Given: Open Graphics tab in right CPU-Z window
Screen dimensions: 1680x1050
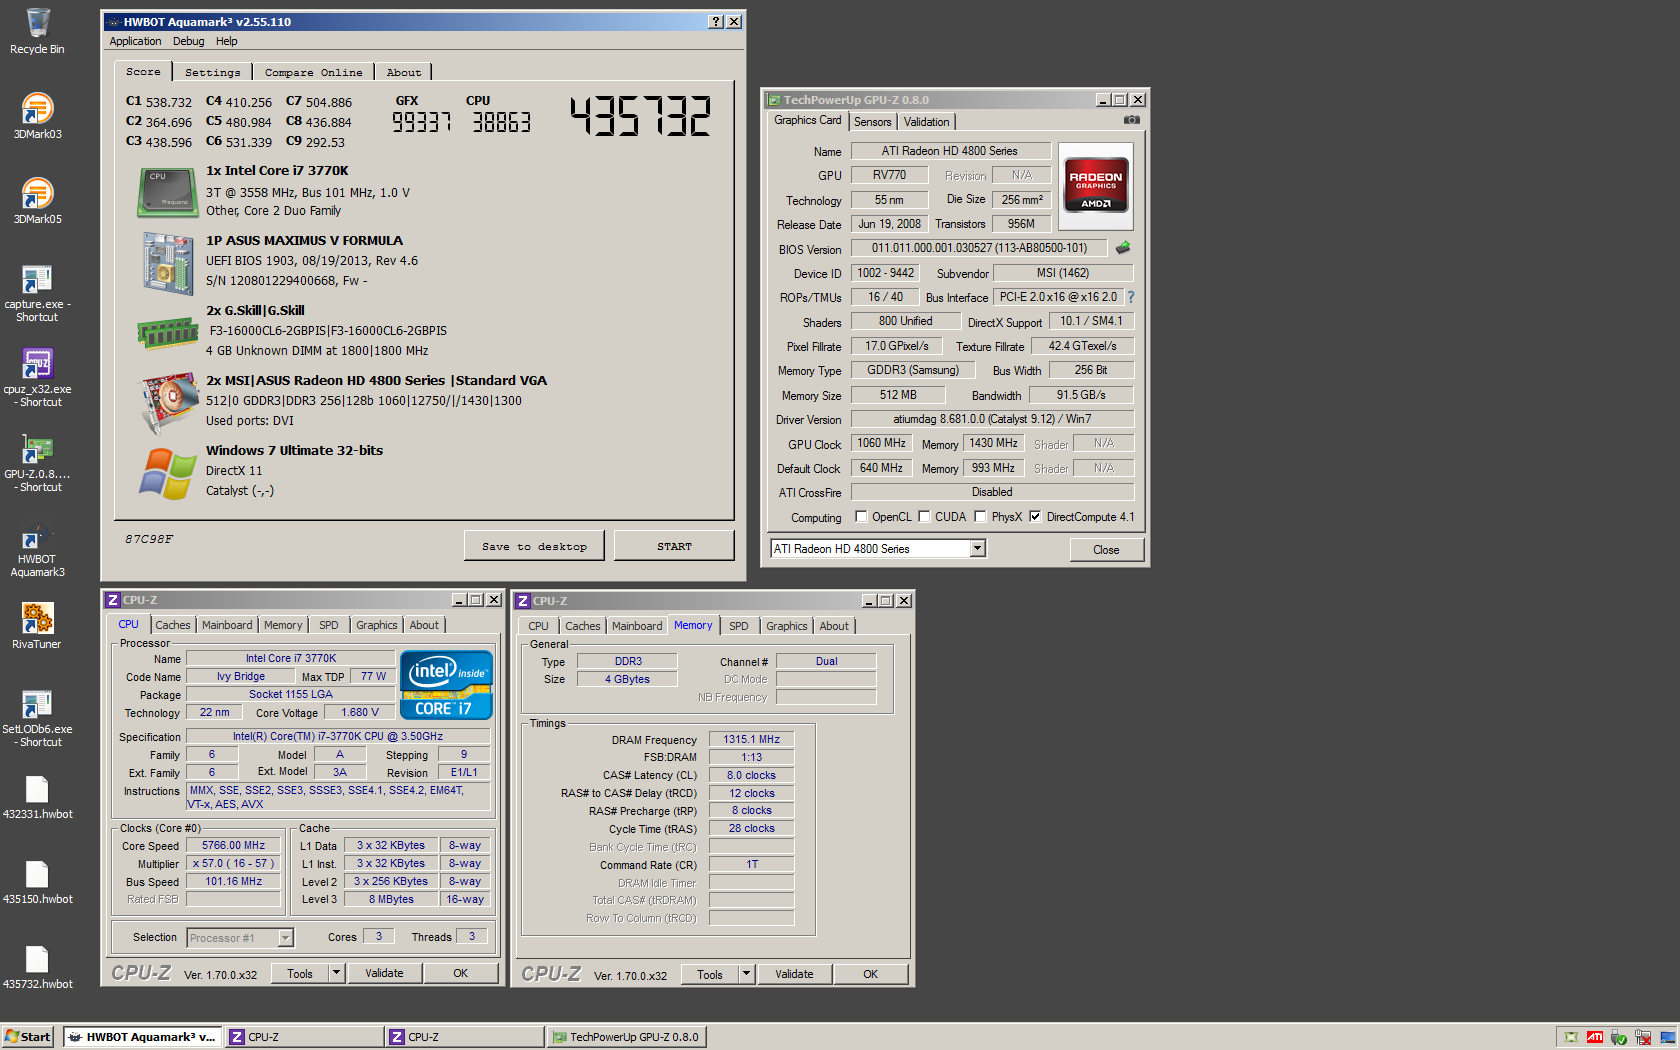Looking at the screenshot, I should [786, 626].
